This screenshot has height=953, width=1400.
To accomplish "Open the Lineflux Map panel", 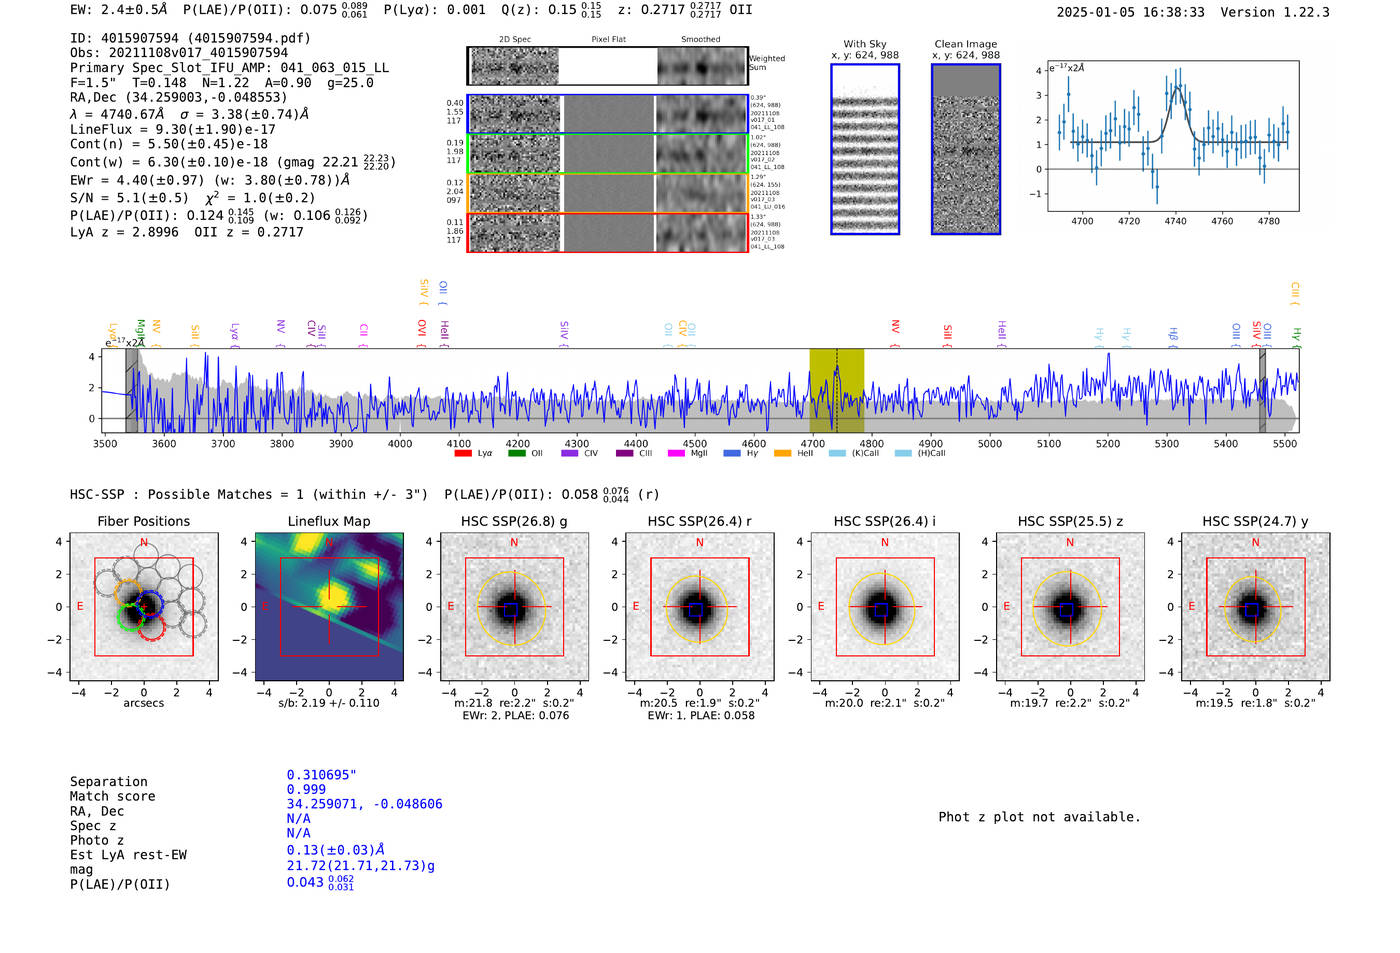I will (329, 607).
